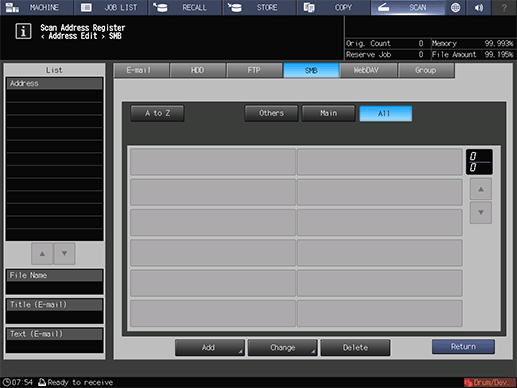
Task: Open the globe language icon
Action: click(x=456, y=7)
